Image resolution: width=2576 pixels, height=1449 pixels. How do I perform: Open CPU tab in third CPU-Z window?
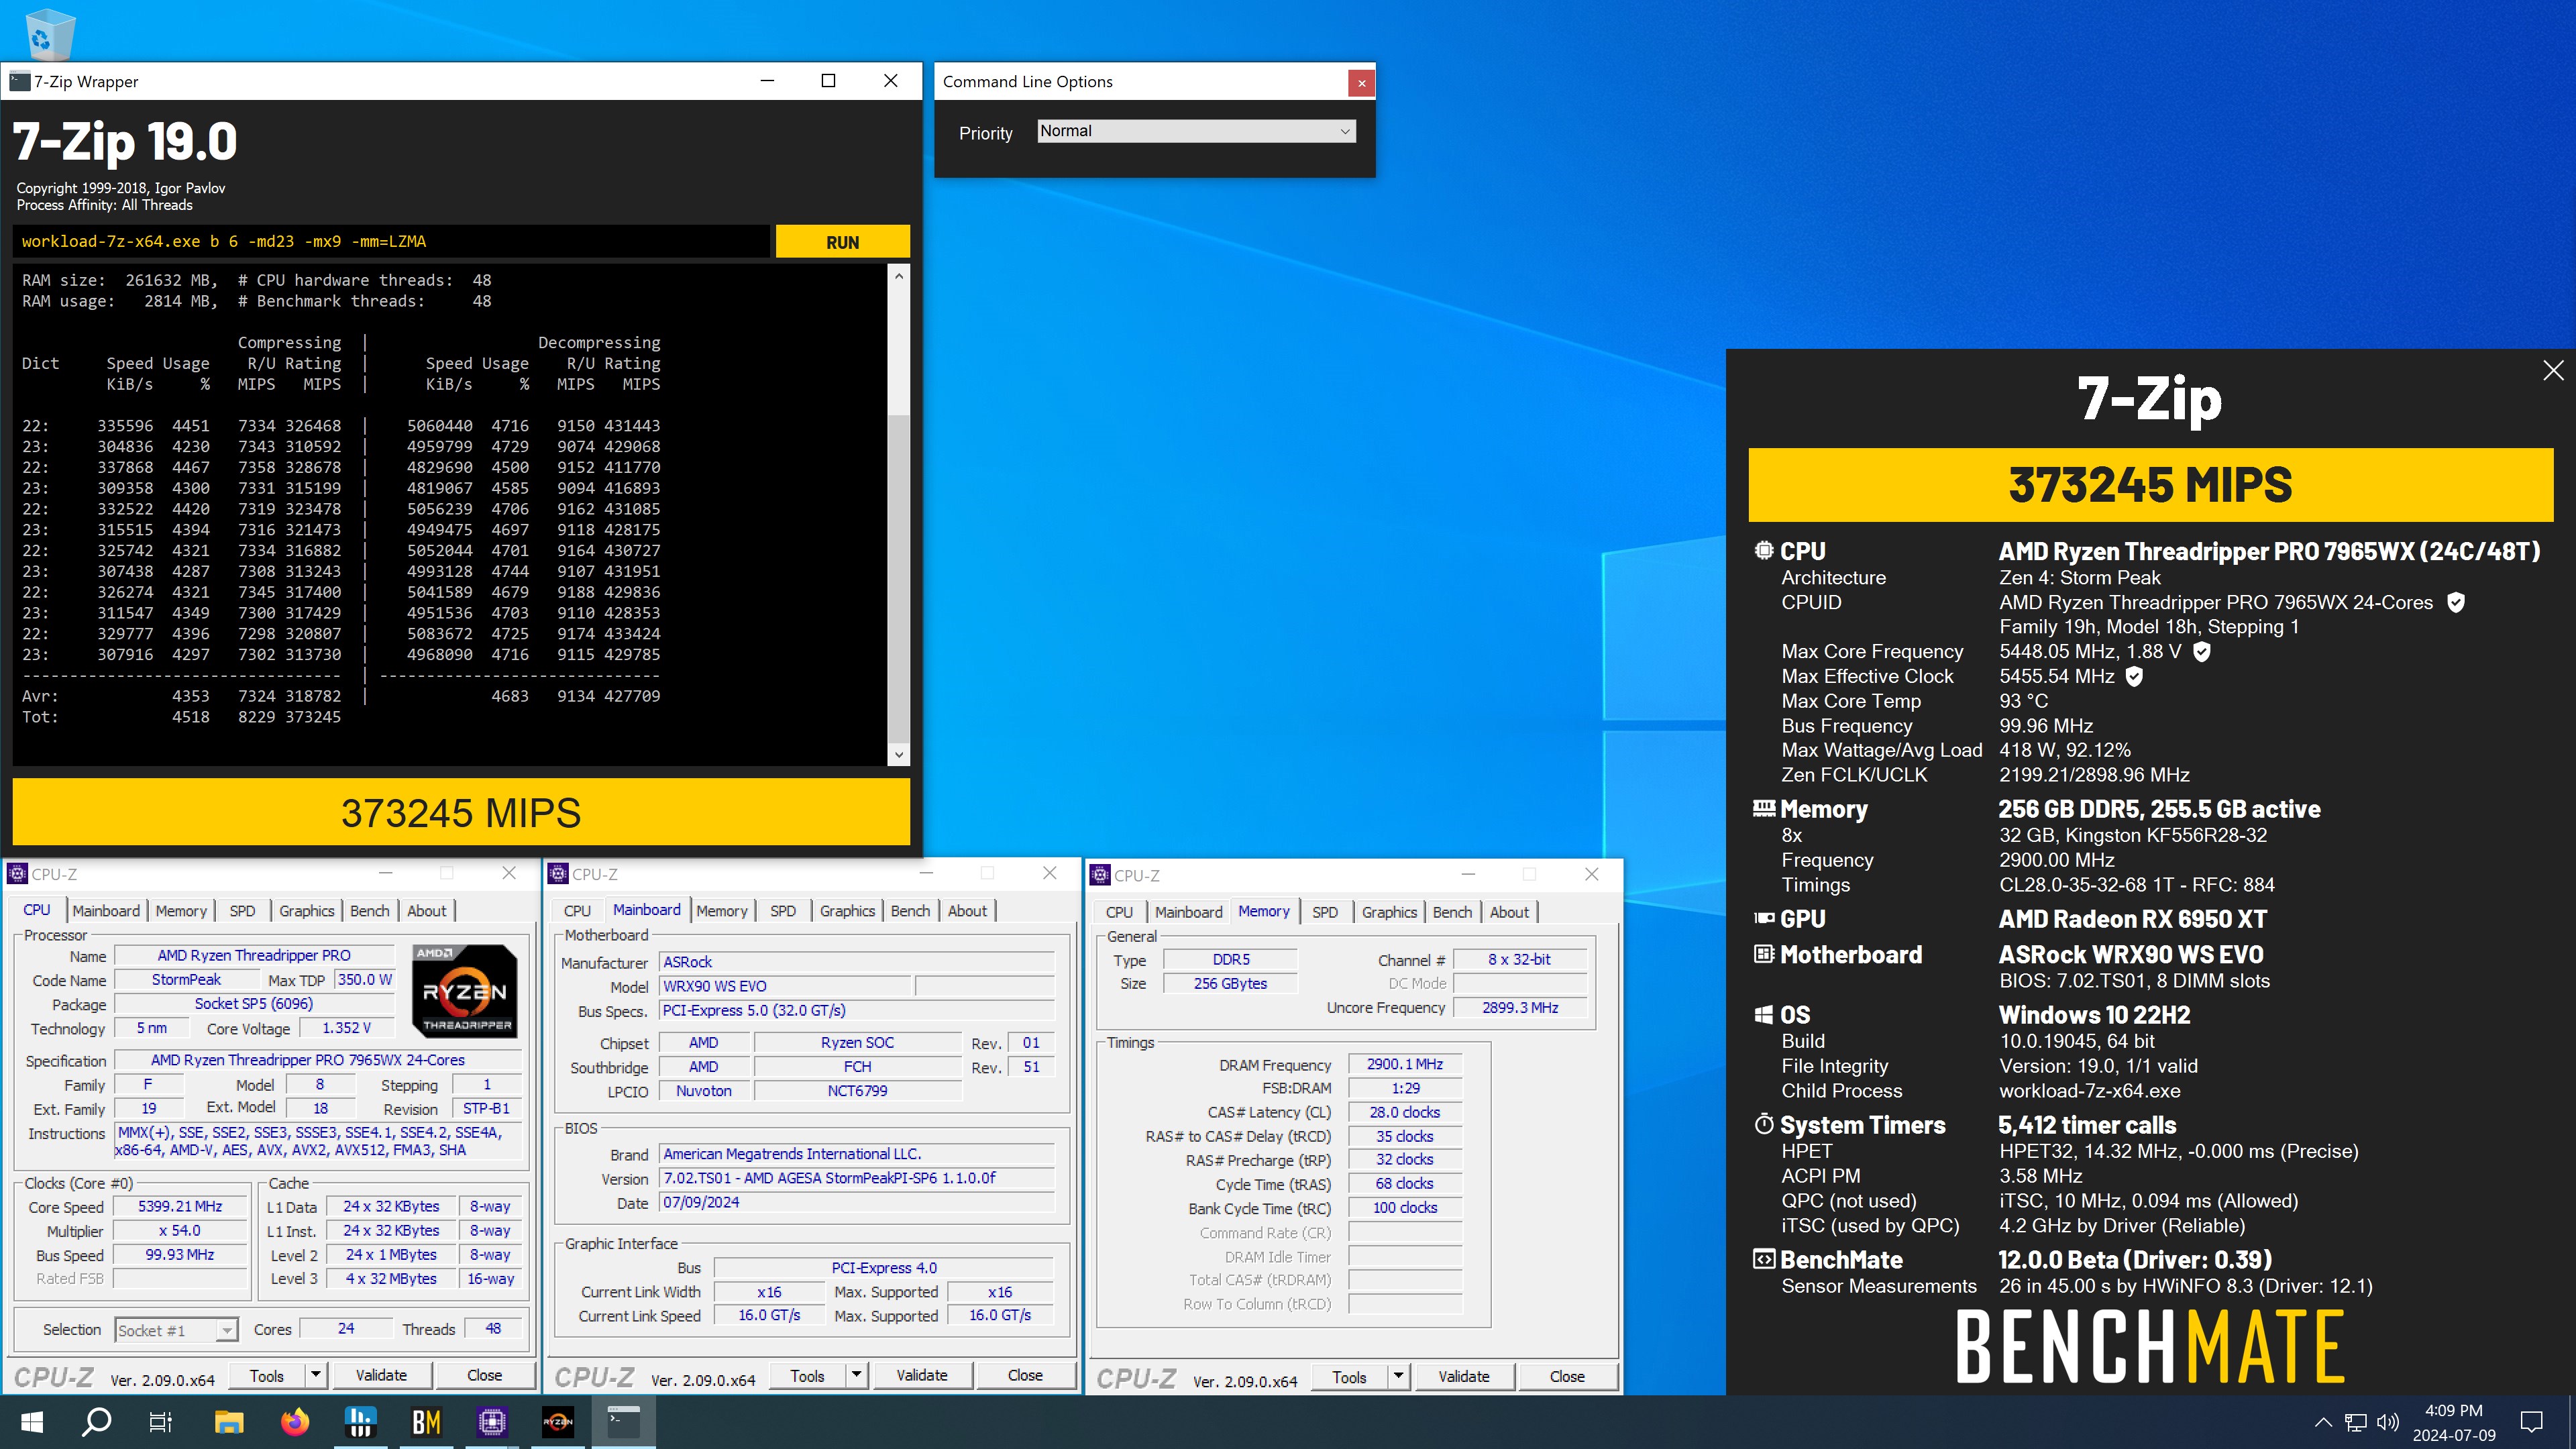1119,911
